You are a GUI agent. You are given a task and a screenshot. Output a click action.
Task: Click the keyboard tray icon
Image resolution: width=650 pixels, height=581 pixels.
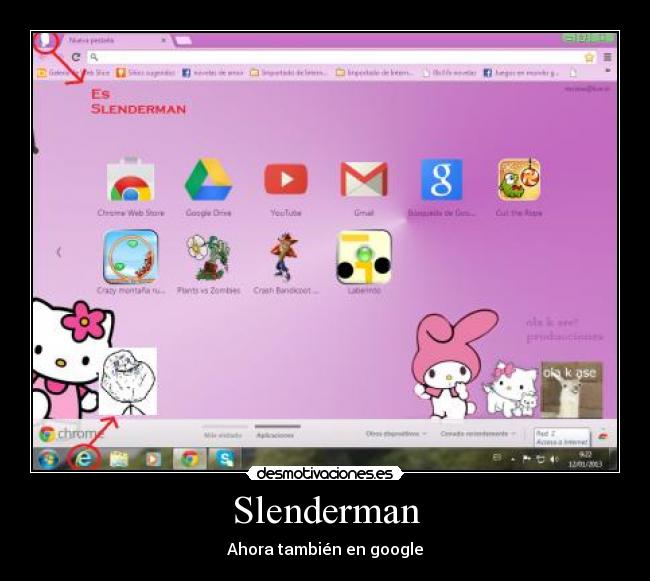tap(497, 458)
